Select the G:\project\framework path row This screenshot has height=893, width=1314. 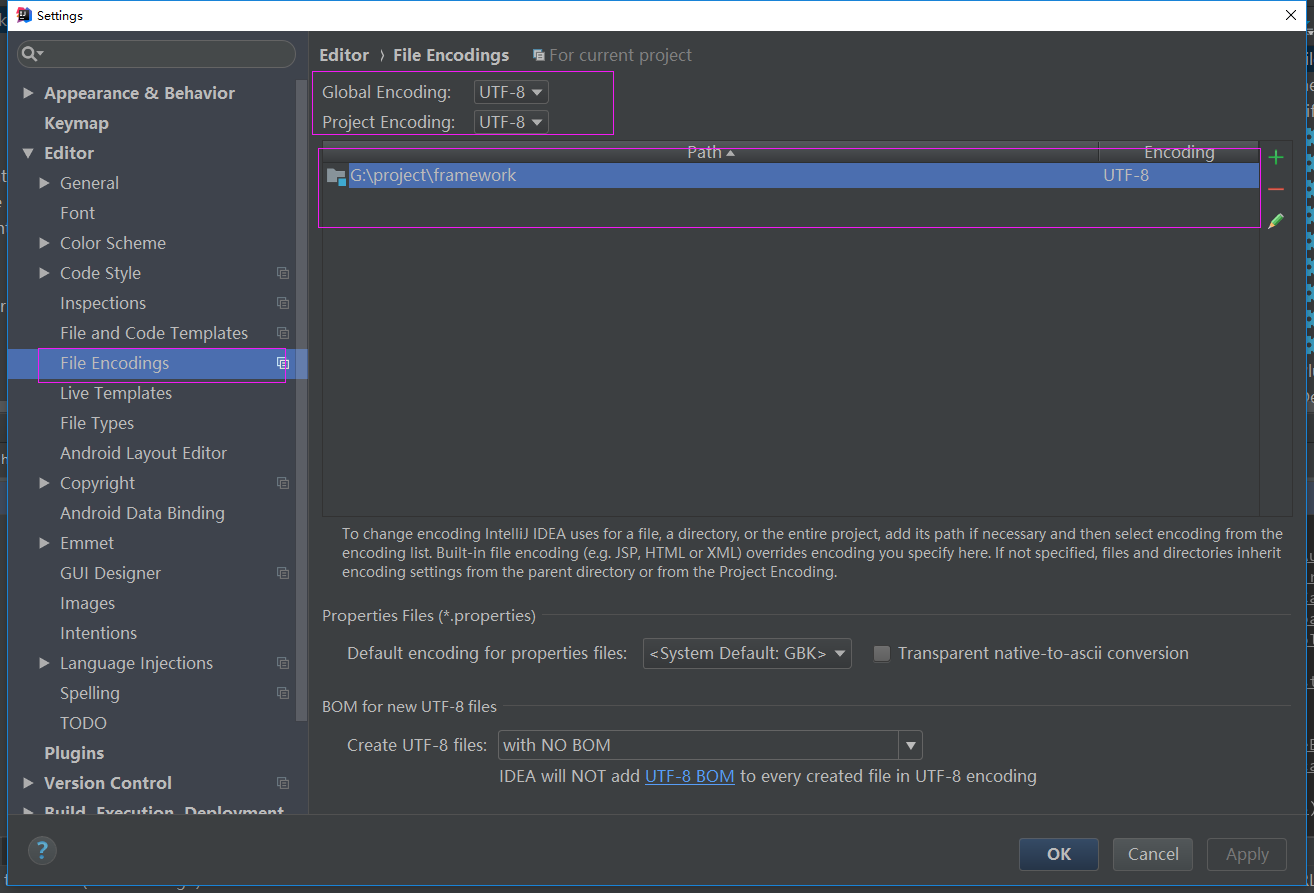790,176
